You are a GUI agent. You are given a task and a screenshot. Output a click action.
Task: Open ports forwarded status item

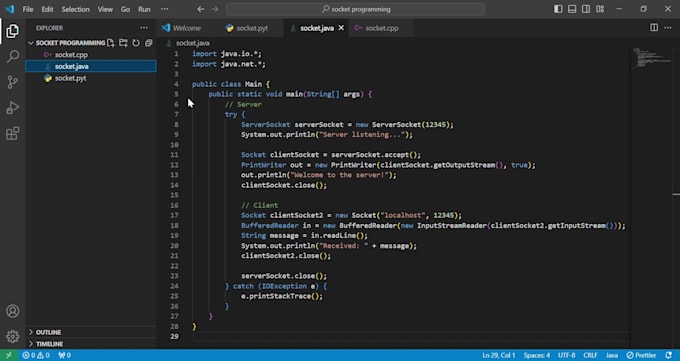click(x=64, y=355)
